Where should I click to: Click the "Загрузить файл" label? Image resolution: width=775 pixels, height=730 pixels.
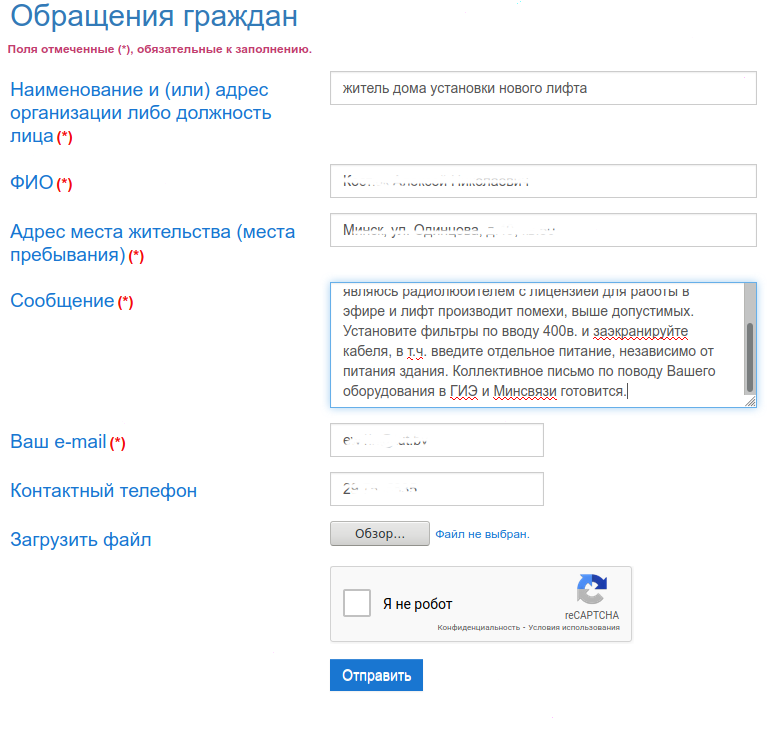pos(80,540)
